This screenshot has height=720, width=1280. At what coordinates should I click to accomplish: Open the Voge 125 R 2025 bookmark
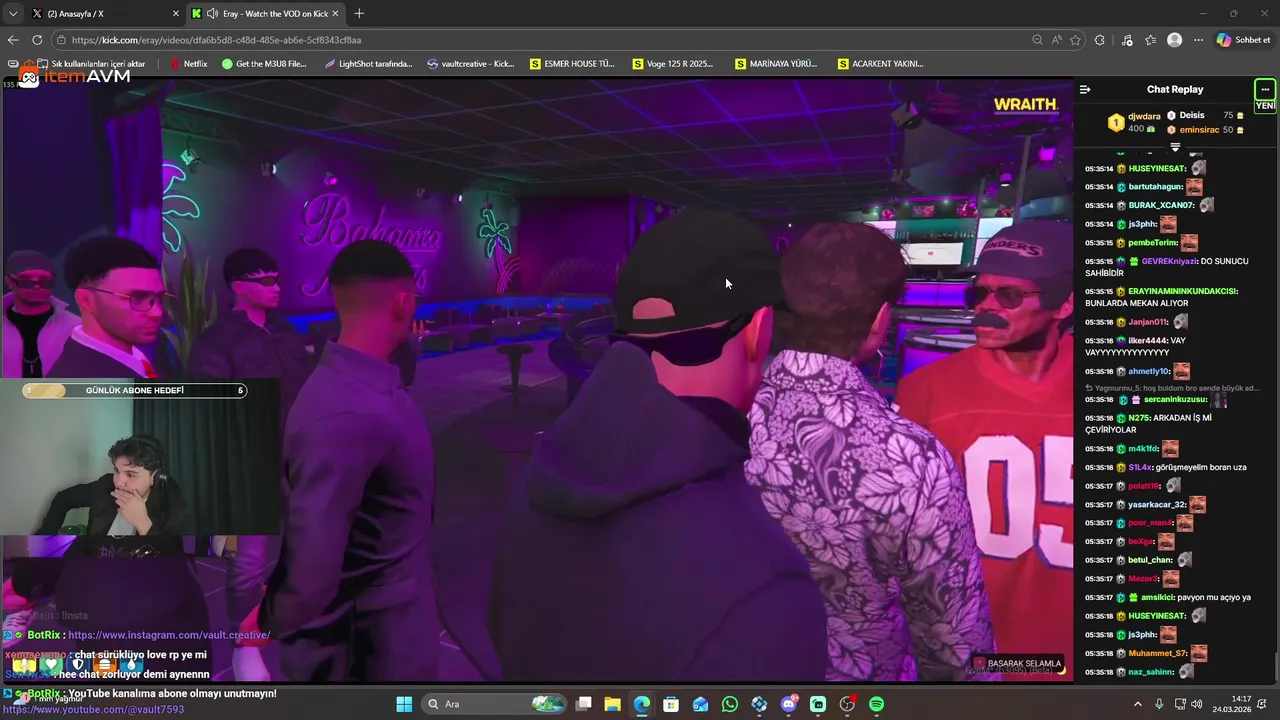(673, 63)
